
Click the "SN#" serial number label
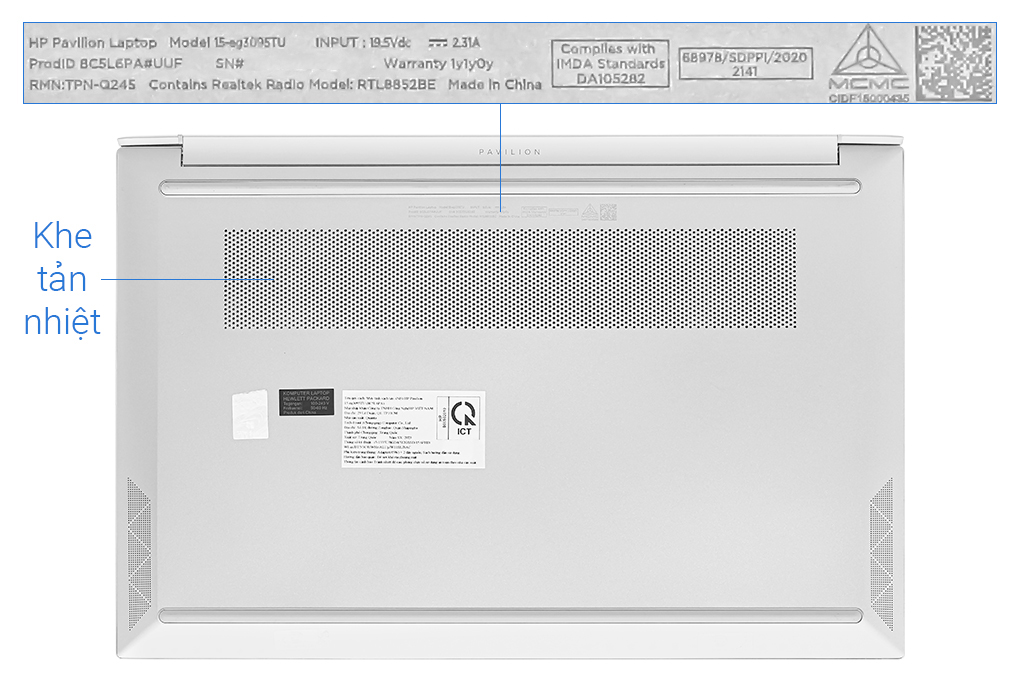(230, 64)
